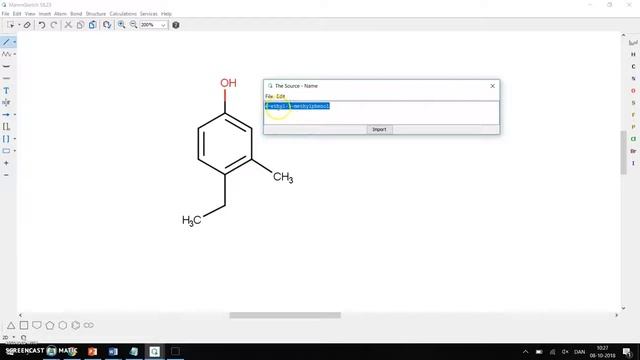Select the Bromine atom button
The width and height of the screenshot is (640, 360).
[x=633, y=151]
